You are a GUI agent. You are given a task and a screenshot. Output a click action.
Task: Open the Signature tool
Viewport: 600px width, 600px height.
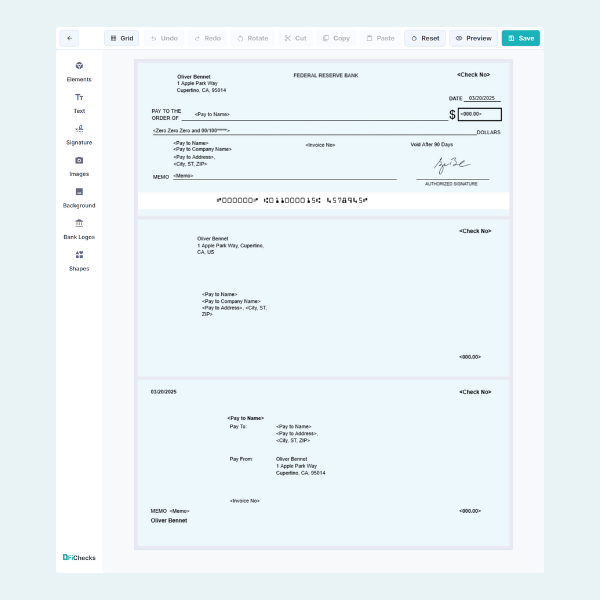pyautogui.click(x=79, y=129)
